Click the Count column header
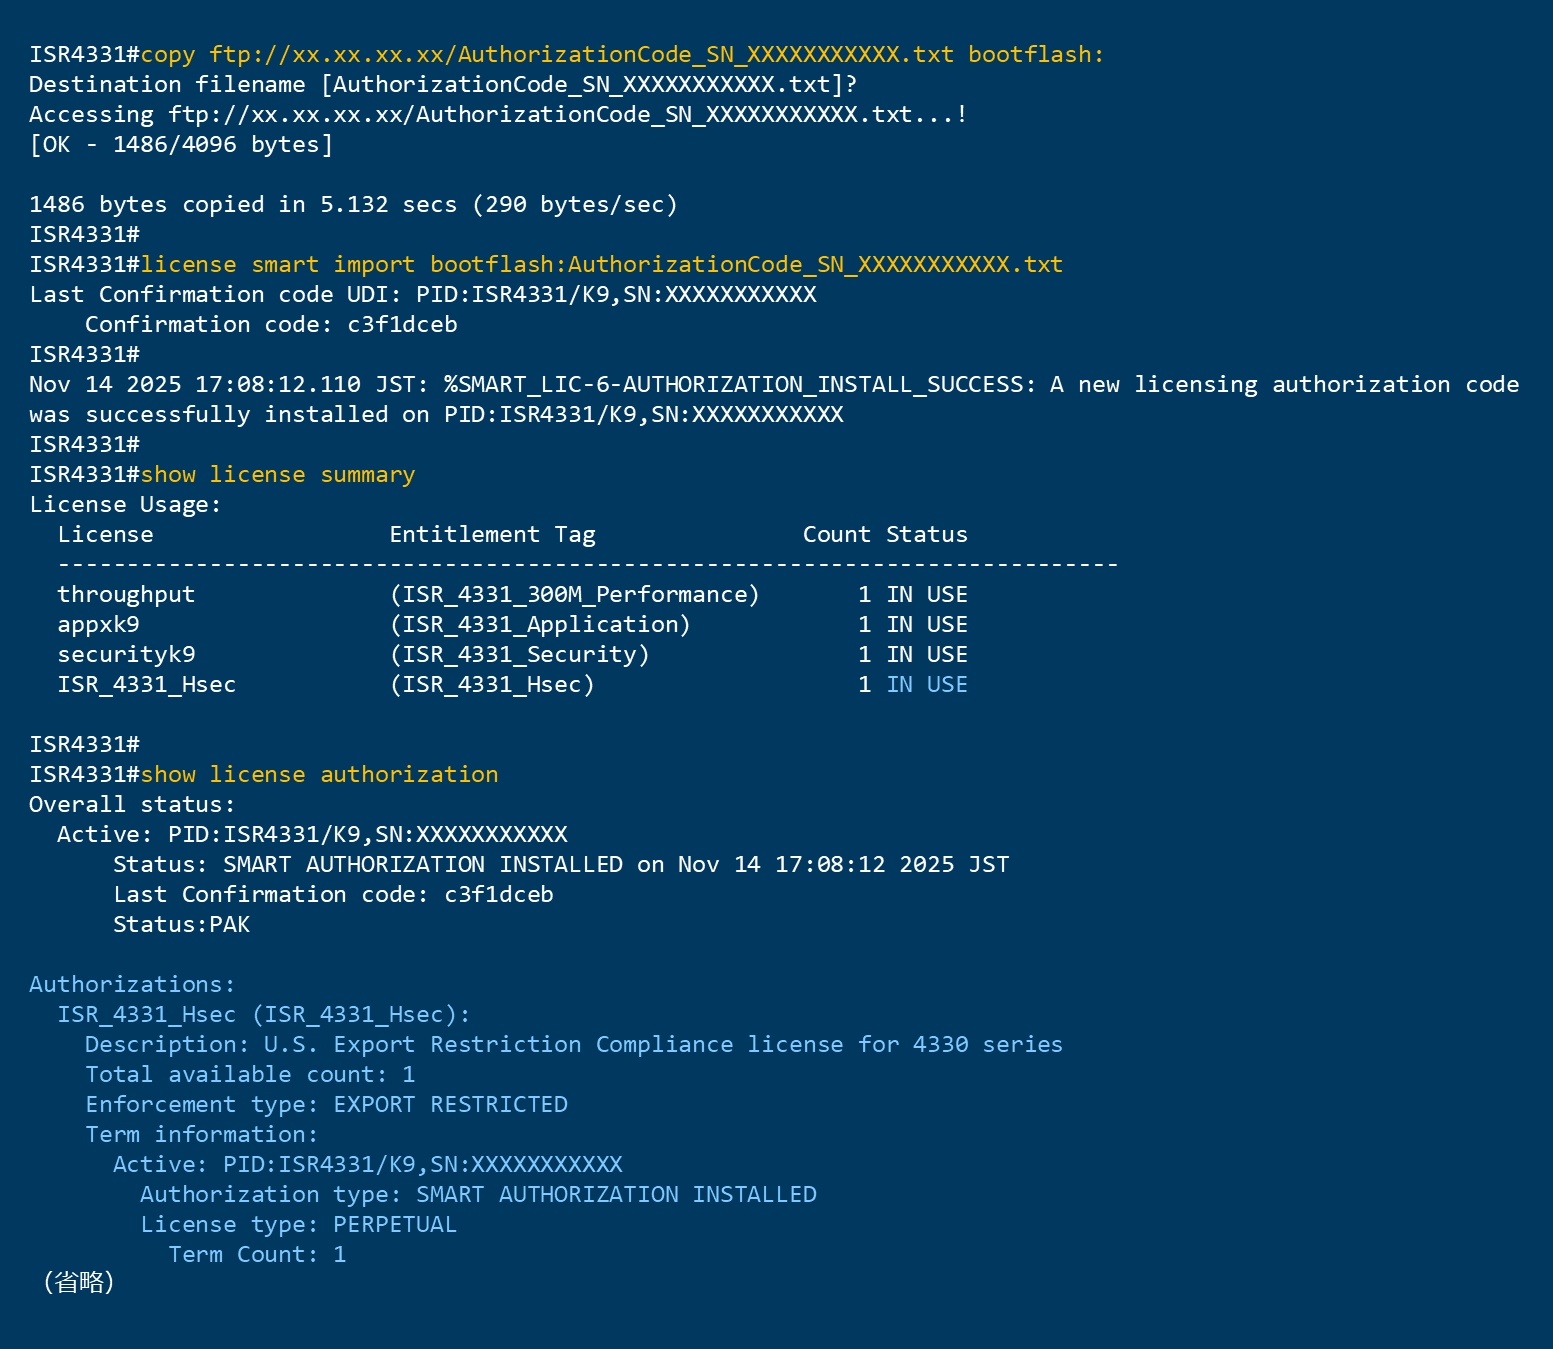 836,534
